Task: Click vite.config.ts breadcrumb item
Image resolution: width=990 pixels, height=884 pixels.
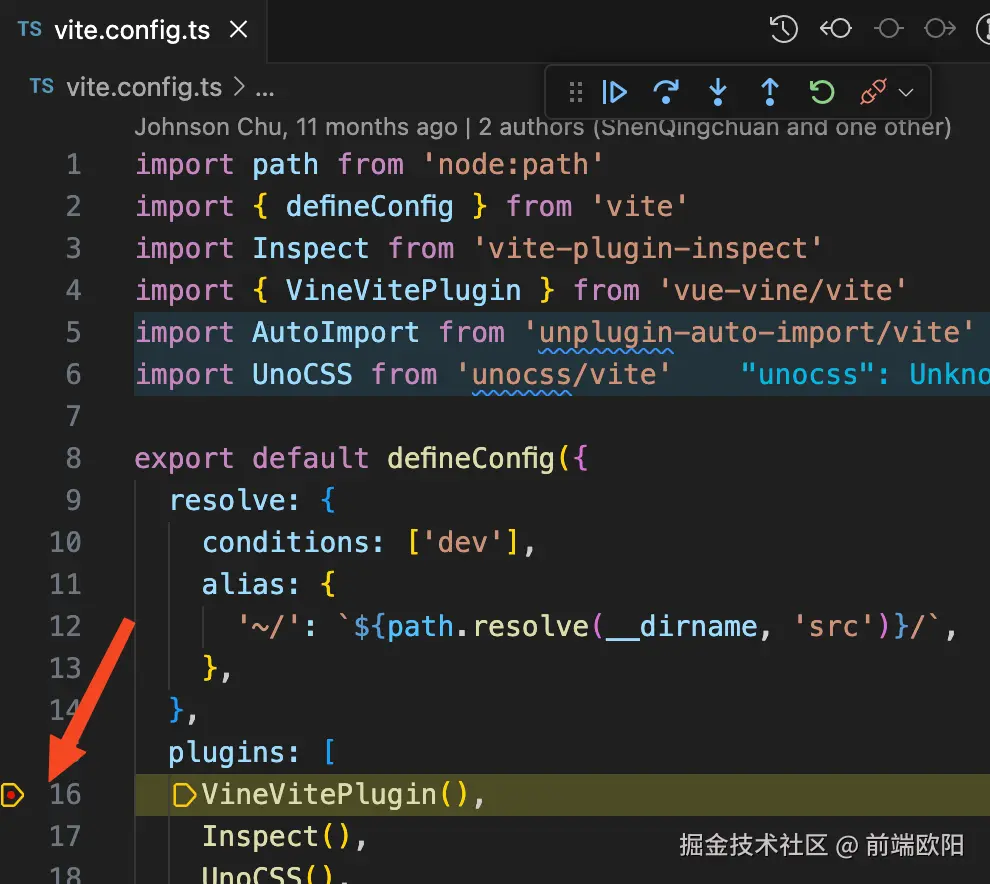Action: [x=144, y=87]
